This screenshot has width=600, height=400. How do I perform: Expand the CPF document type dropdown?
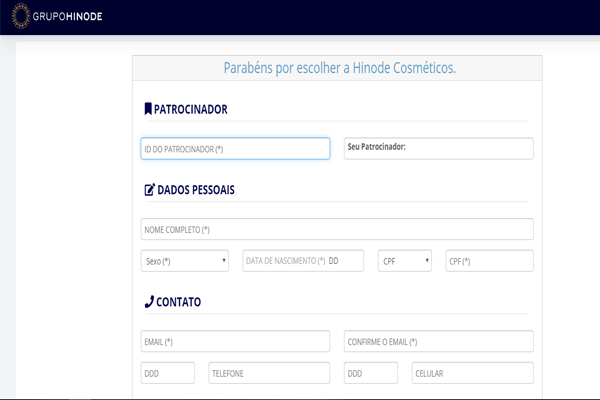(404, 261)
